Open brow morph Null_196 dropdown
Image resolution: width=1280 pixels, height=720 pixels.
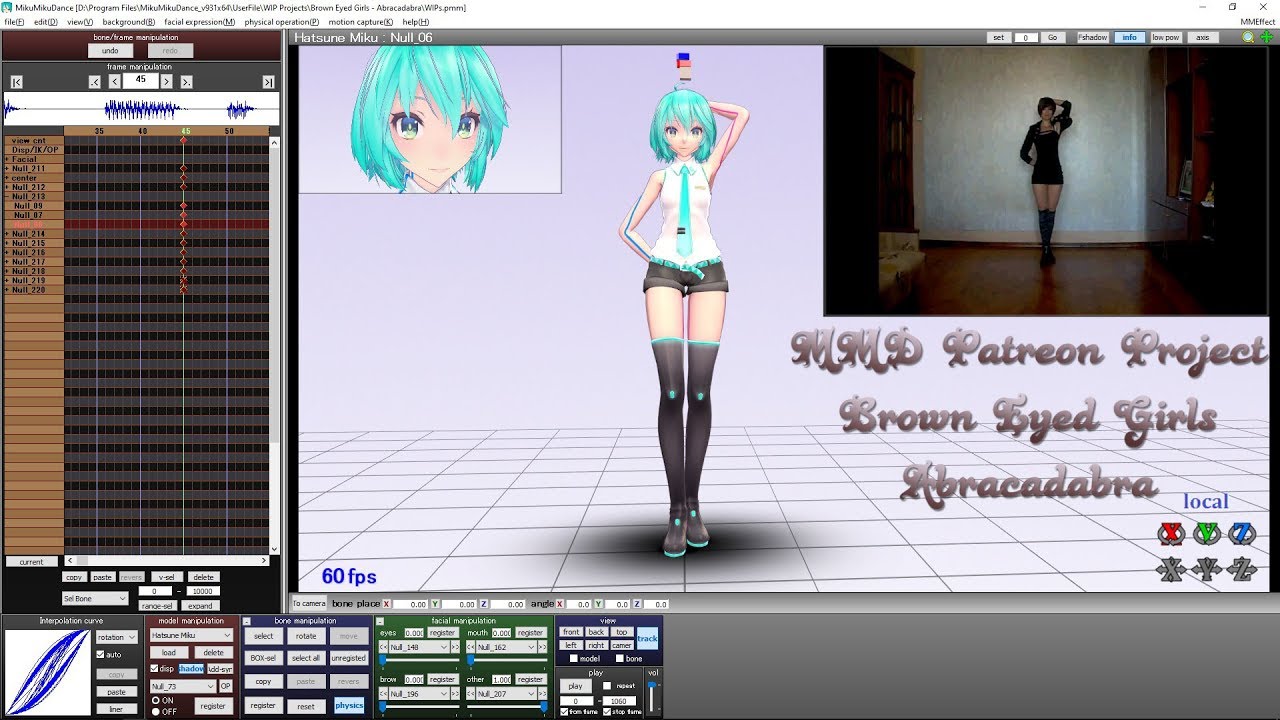point(419,693)
